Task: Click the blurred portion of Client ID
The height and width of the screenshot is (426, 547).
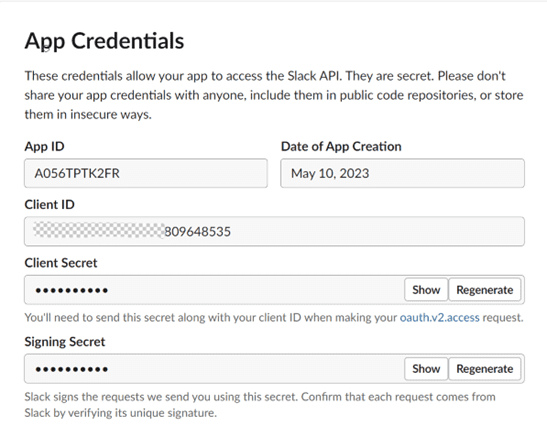Action: pos(99,231)
